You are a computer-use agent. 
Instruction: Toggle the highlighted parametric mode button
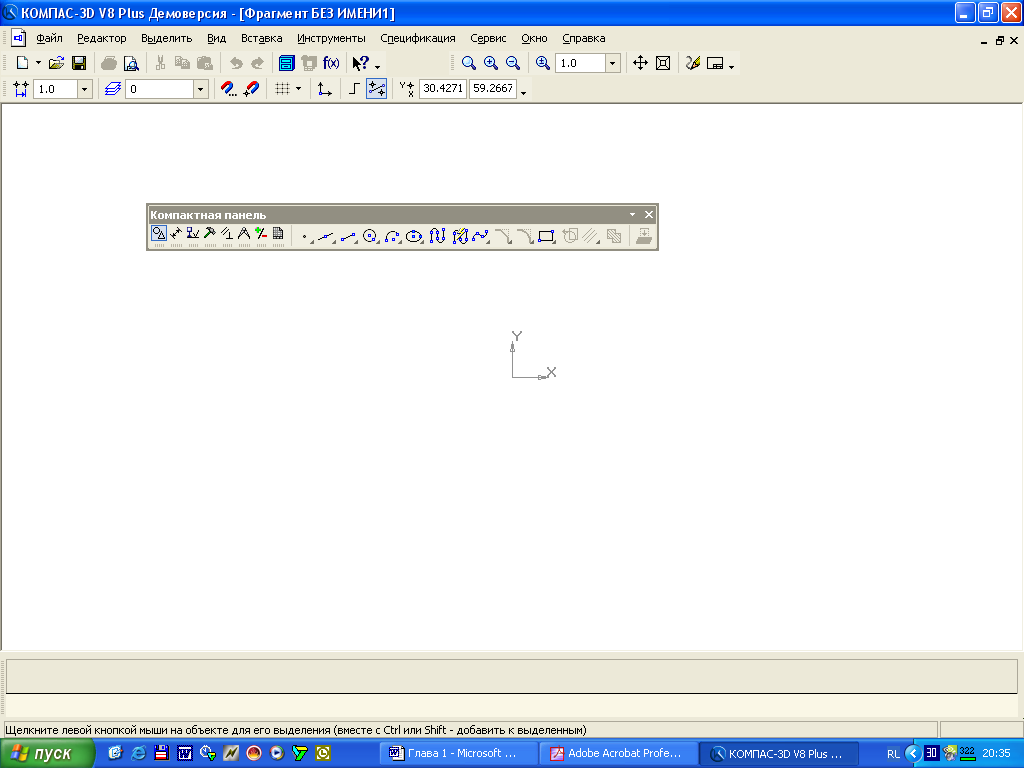(x=376, y=89)
